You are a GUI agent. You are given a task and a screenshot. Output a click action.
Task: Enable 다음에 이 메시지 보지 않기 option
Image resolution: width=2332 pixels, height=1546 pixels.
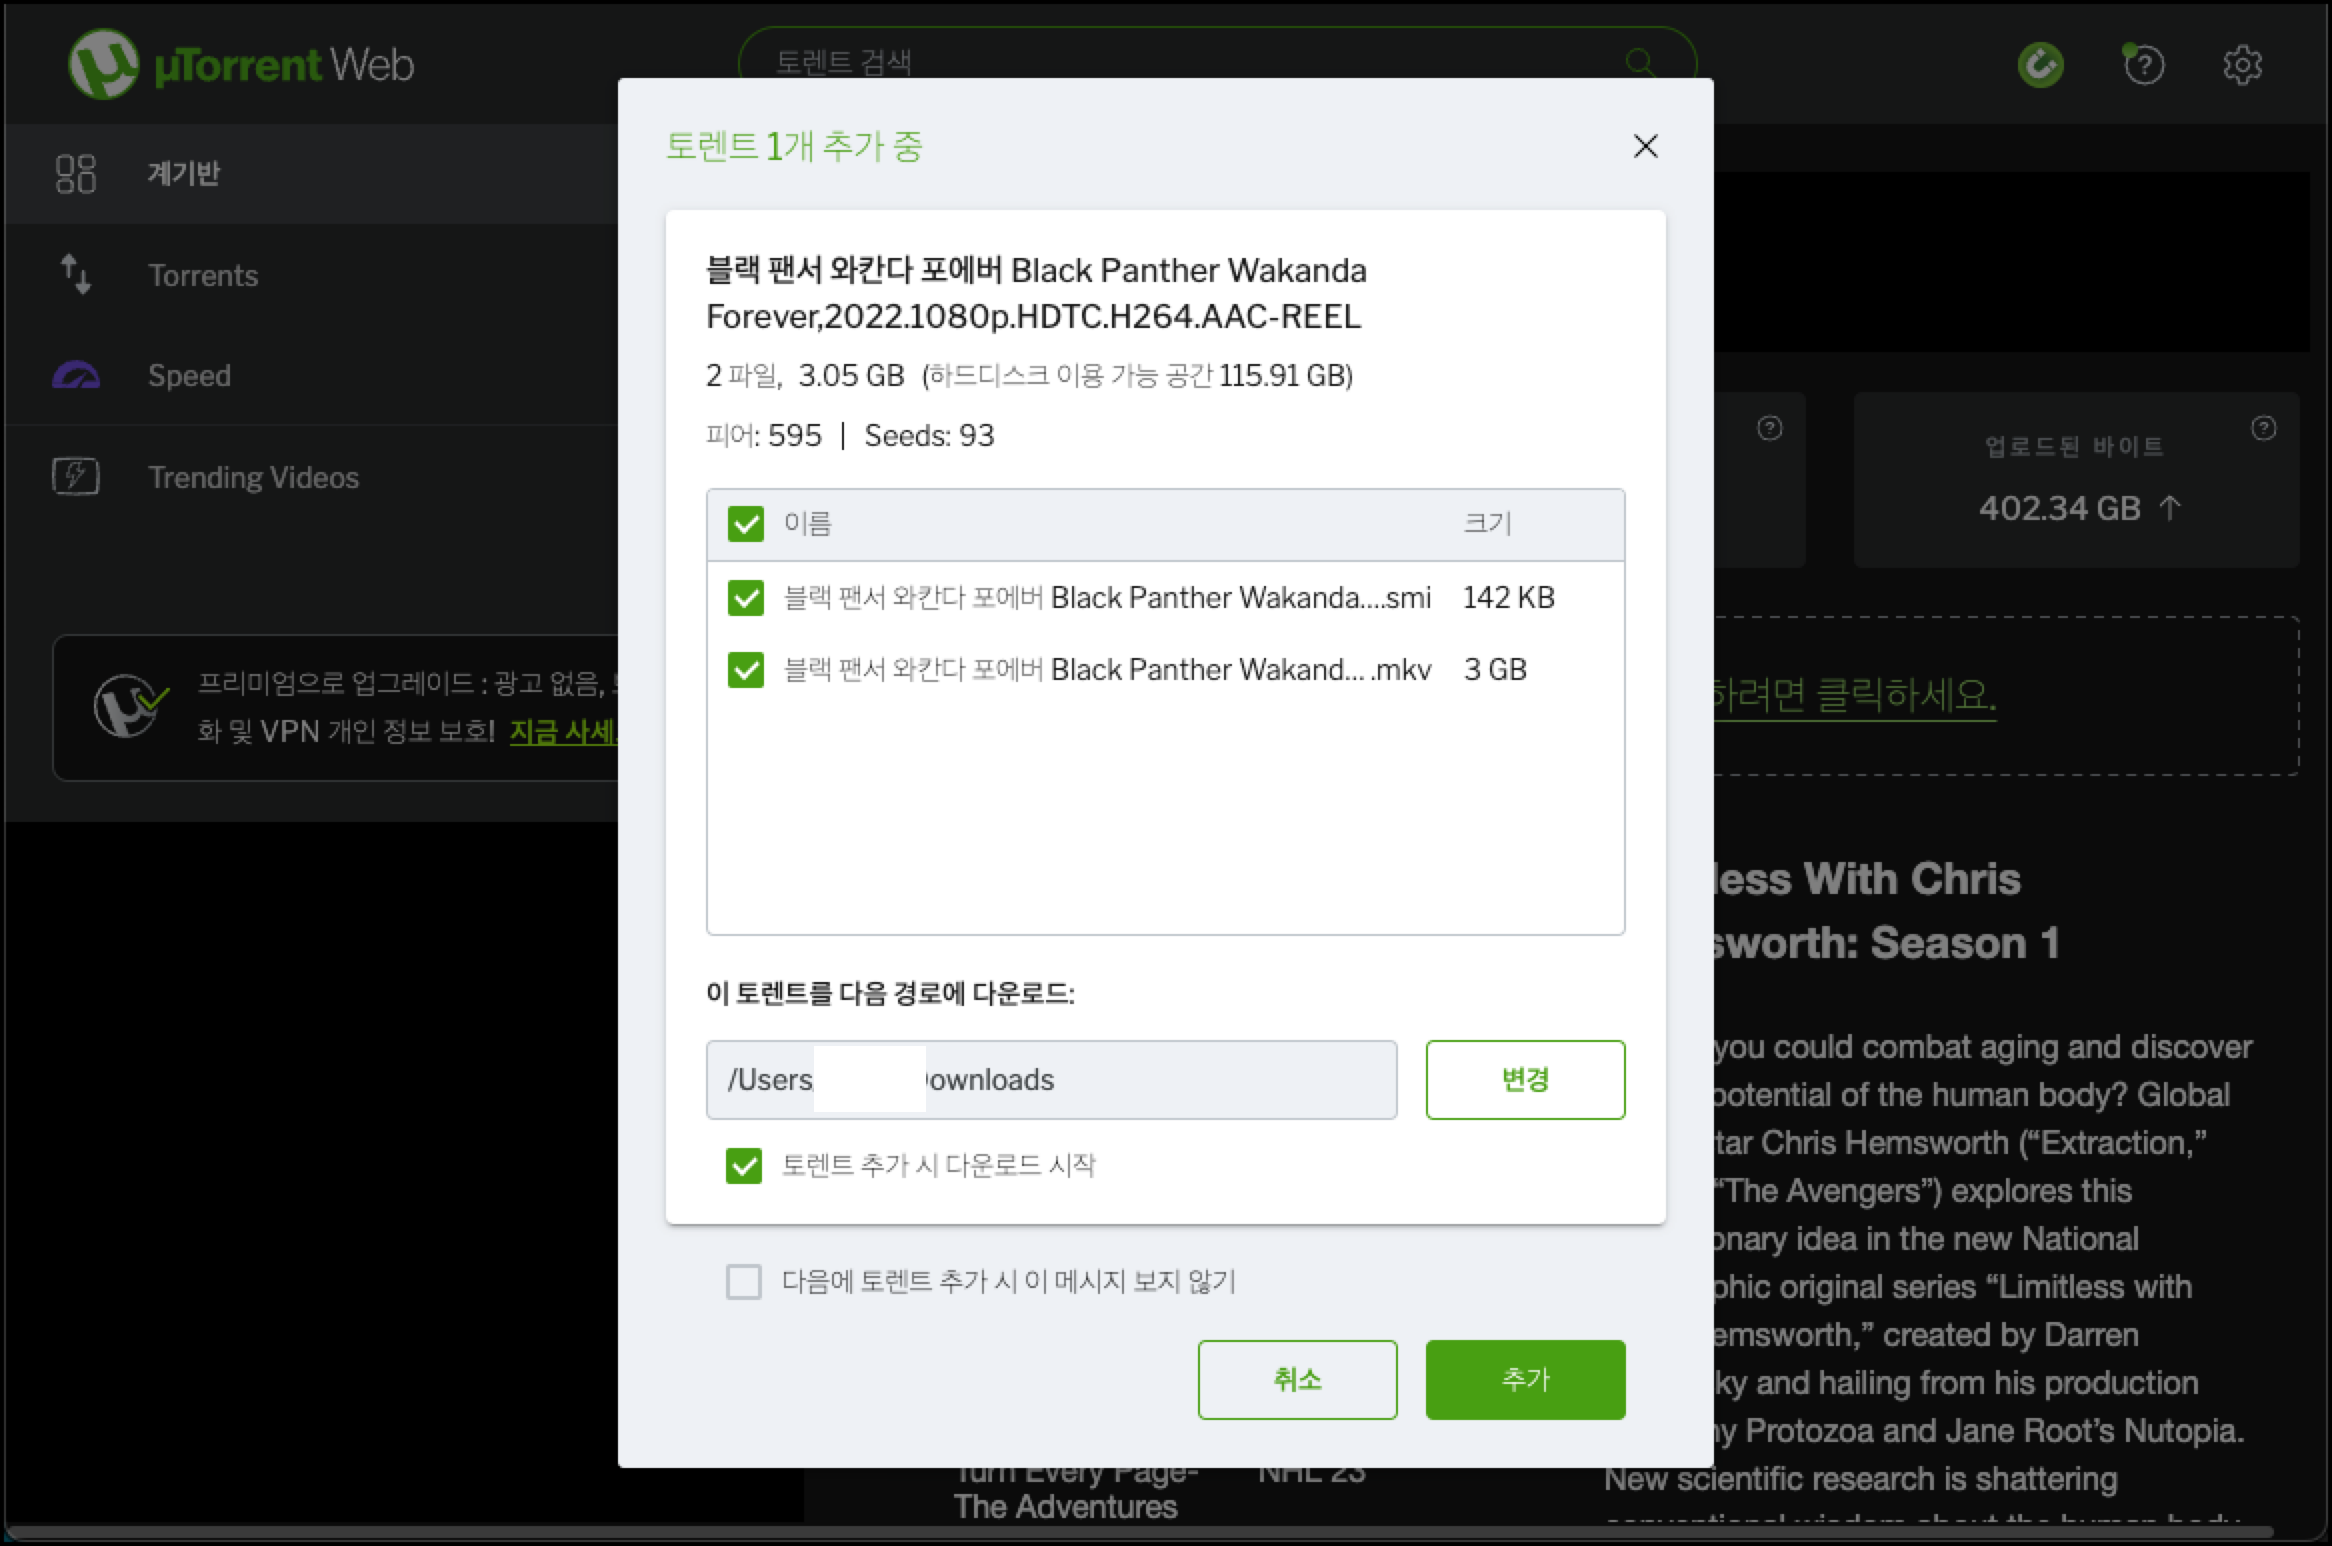click(x=744, y=1283)
